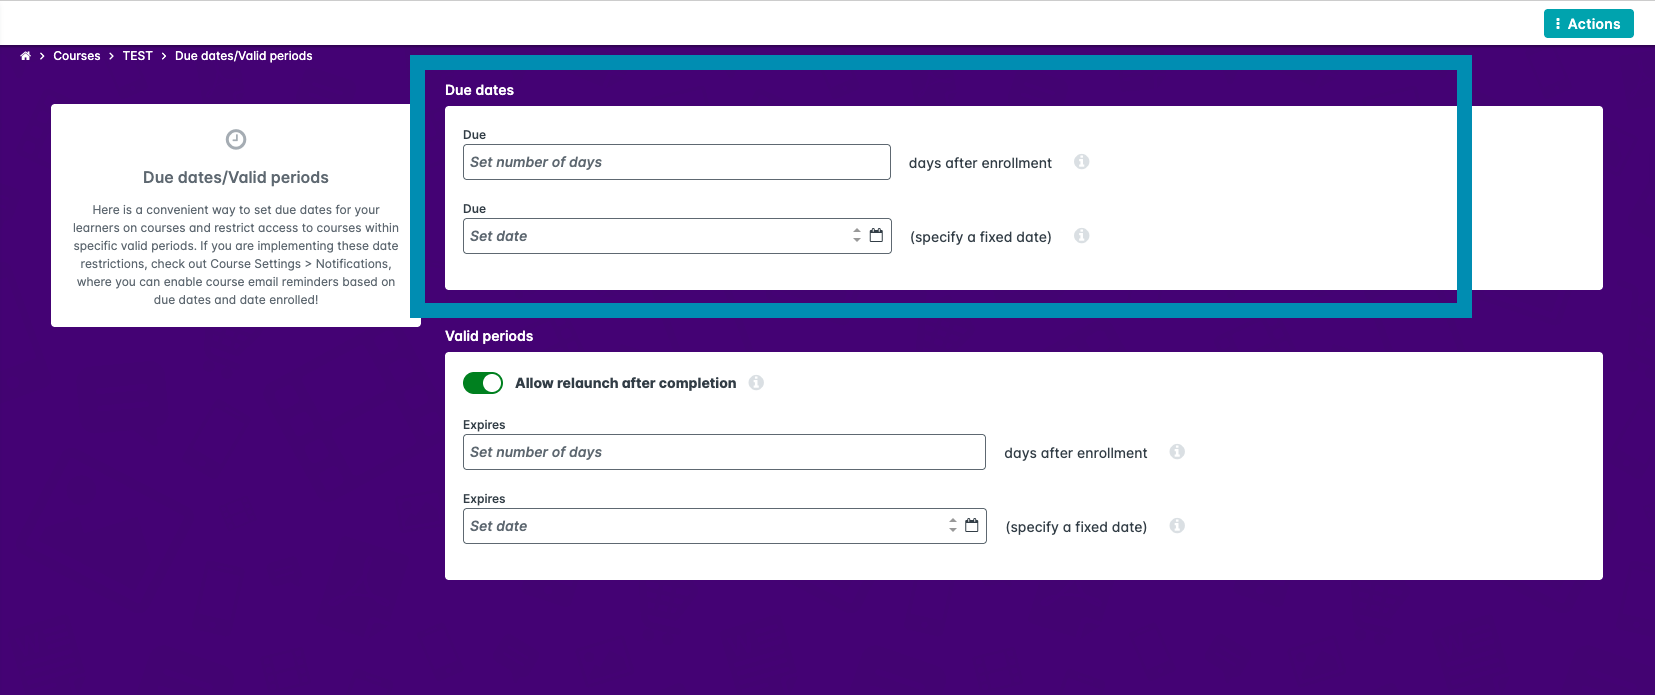Open TEST course breadcrumb link

pos(138,56)
